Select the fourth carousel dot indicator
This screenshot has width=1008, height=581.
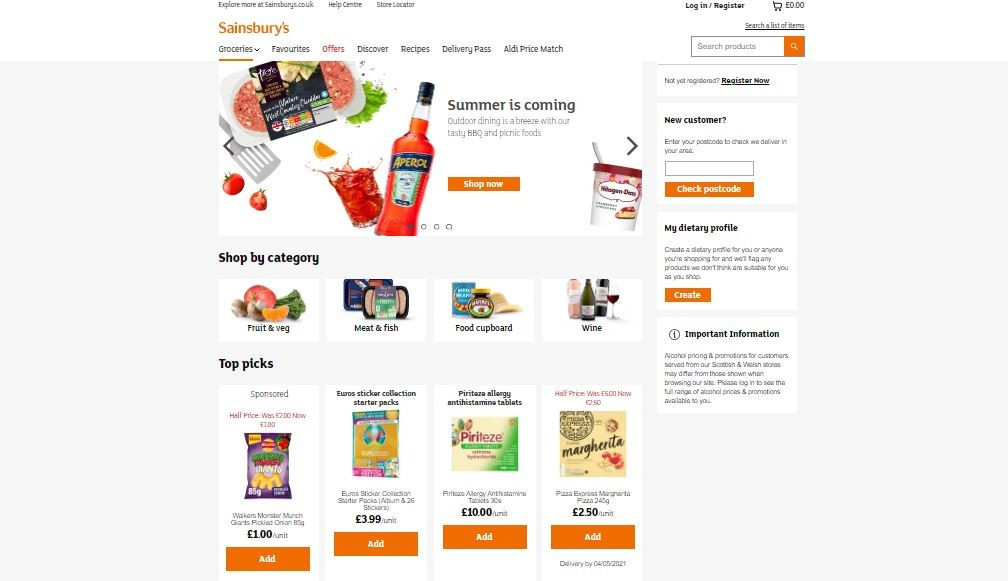click(x=449, y=227)
